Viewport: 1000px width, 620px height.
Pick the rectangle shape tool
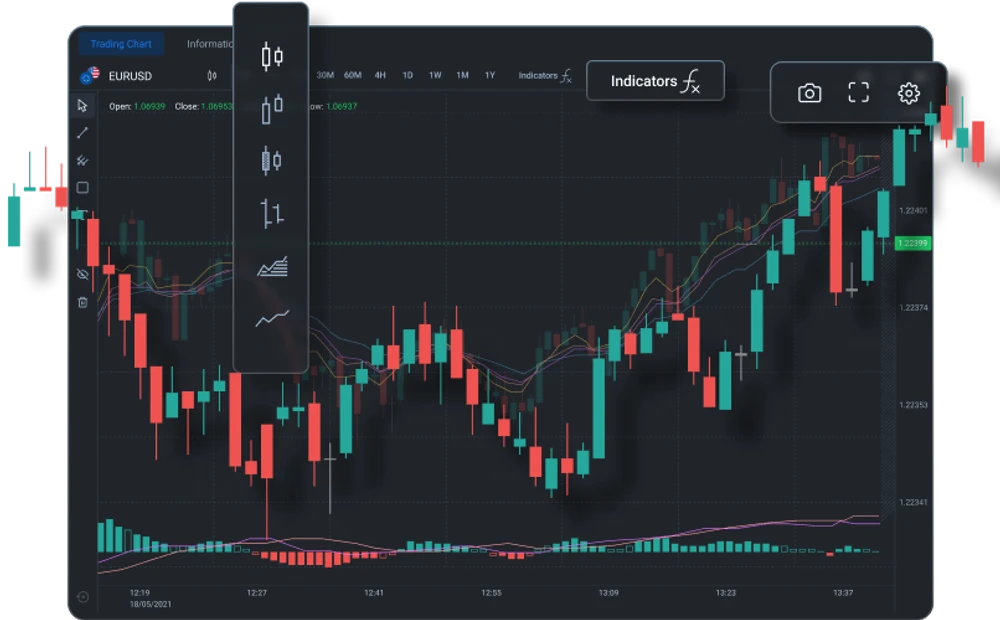click(82, 188)
